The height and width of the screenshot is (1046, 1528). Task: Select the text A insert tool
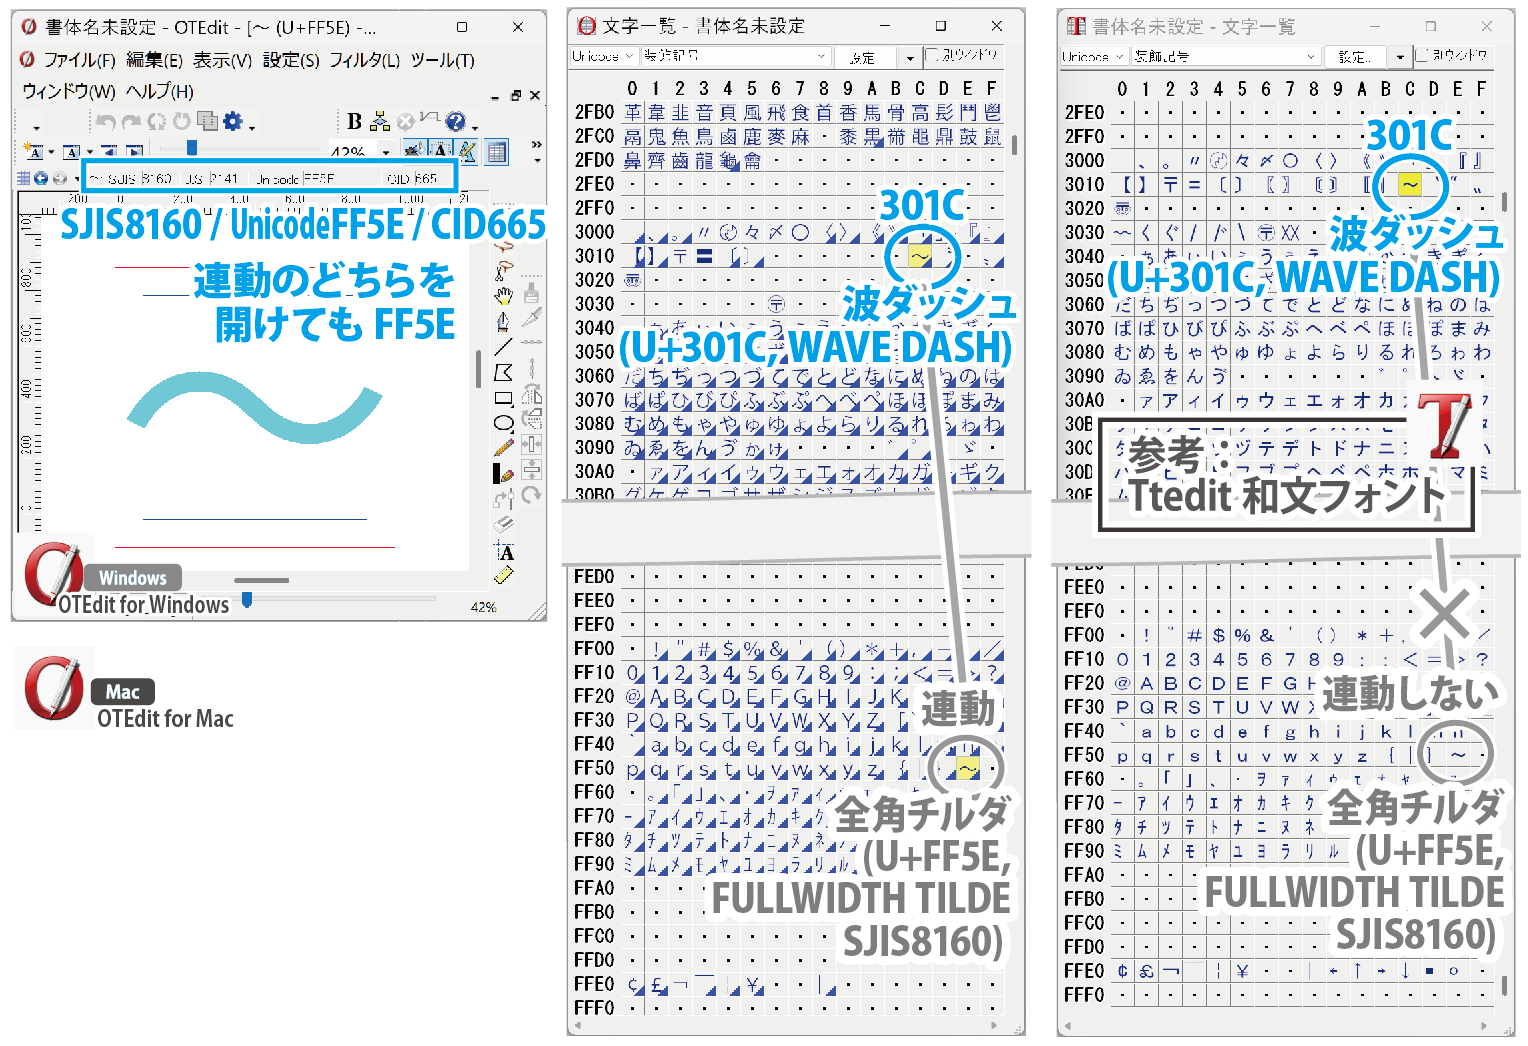tap(504, 551)
